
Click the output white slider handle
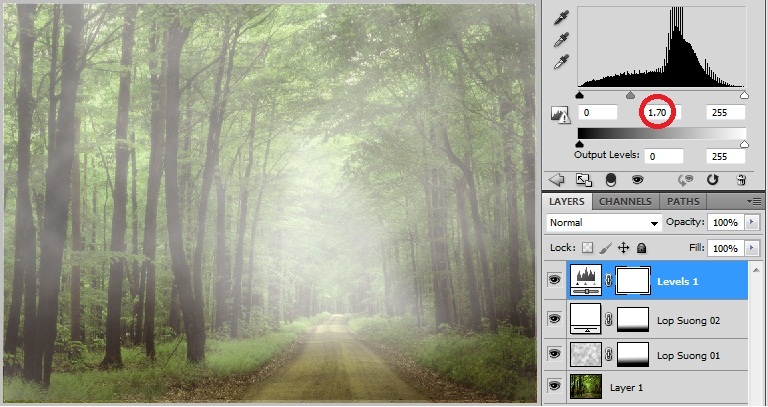744,144
